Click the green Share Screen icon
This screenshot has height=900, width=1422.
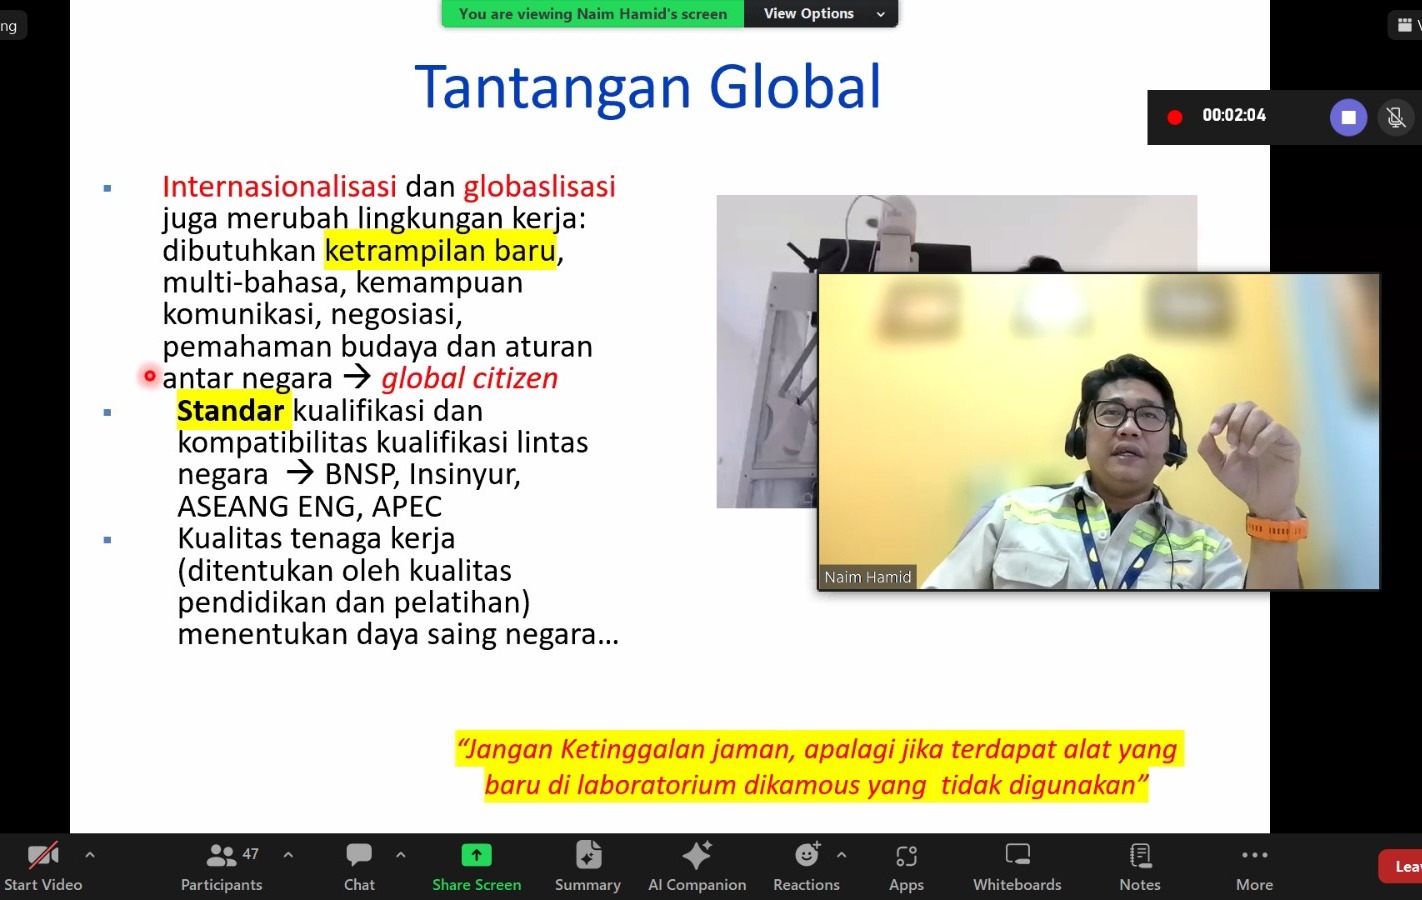click(x=476, y=856)
